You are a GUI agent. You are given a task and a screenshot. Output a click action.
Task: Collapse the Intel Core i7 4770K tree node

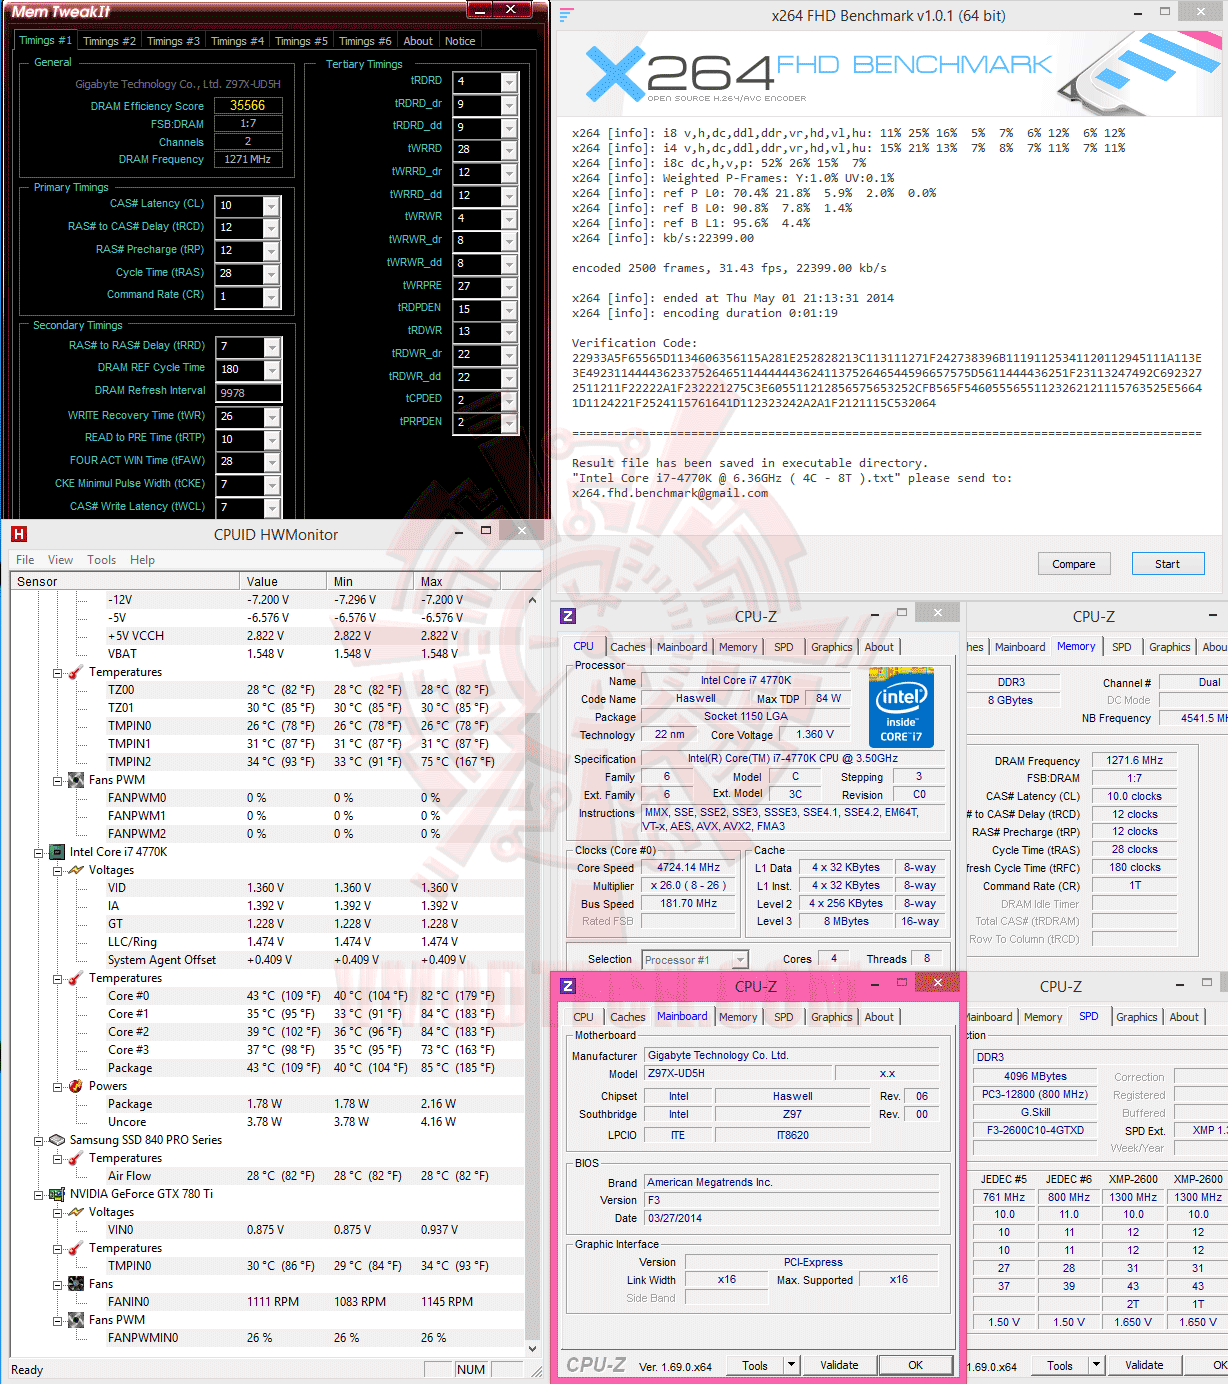coord(39,853)
